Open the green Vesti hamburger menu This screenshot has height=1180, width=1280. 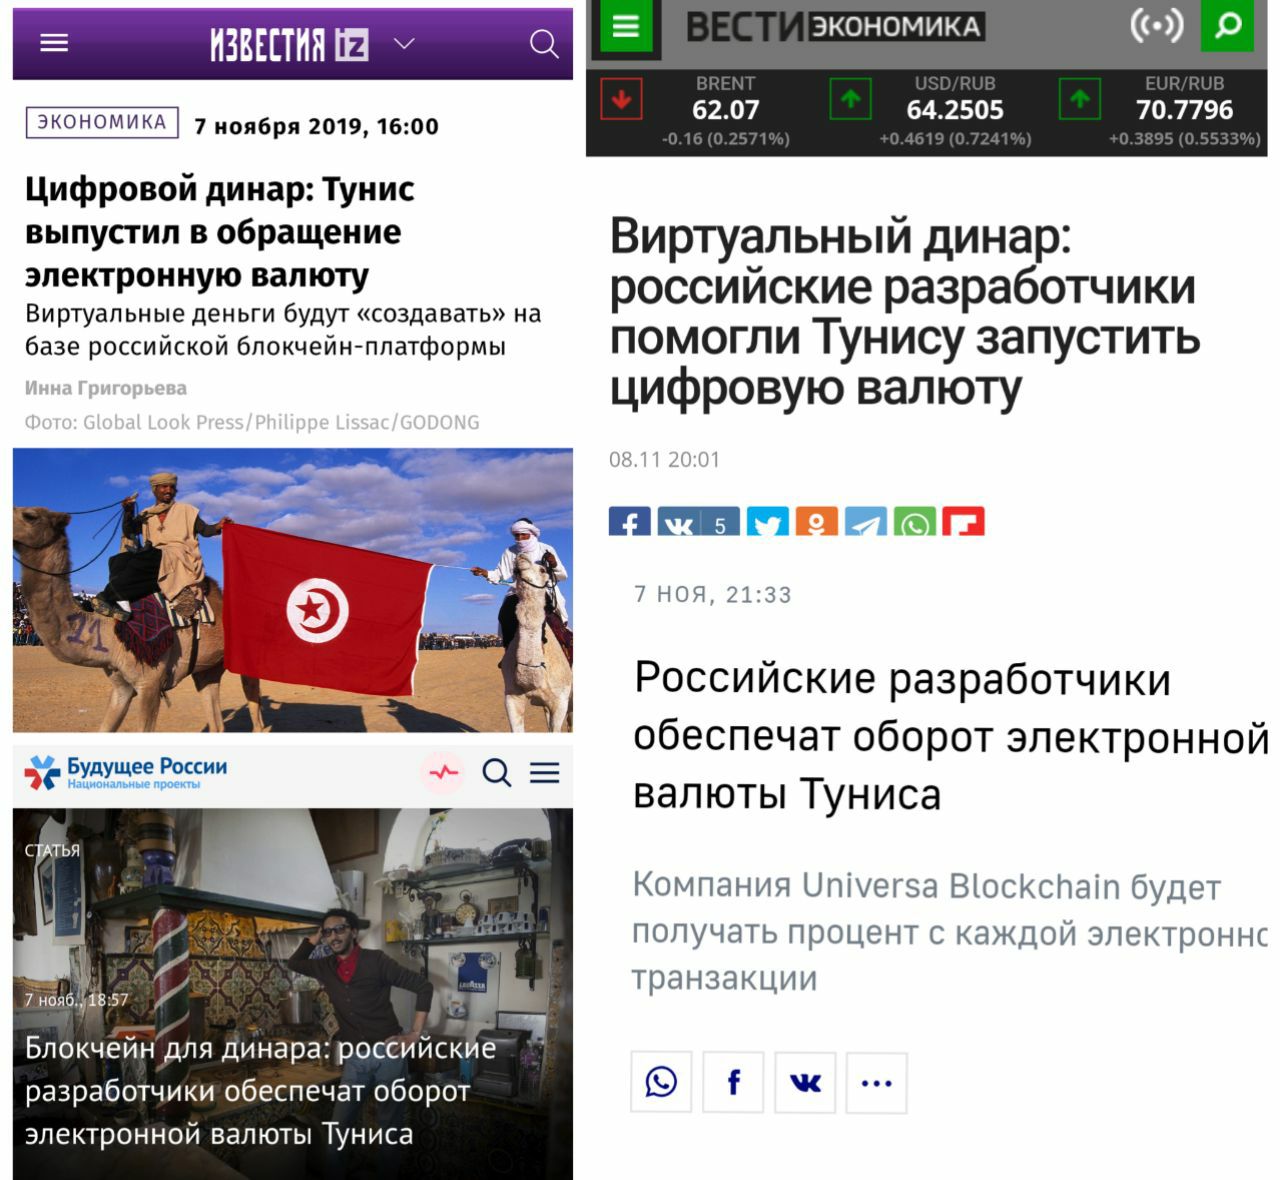click(x=626, y=26)
